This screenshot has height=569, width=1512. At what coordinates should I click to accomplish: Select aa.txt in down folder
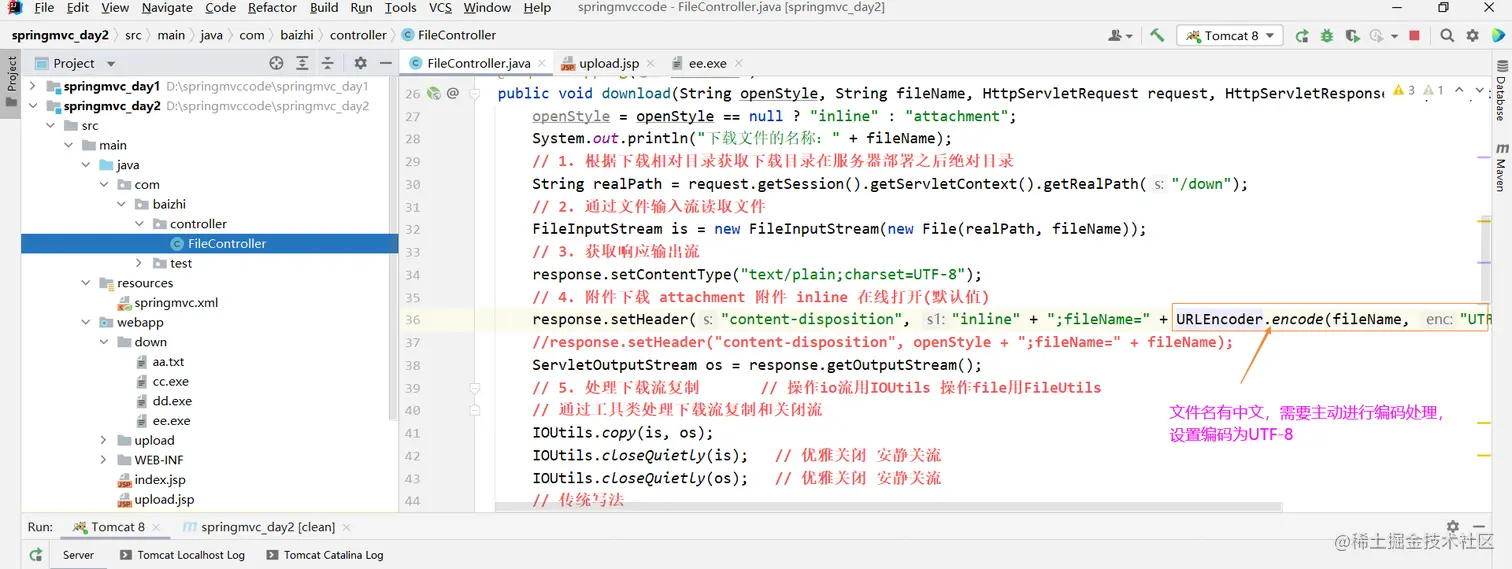click(160, 362)
